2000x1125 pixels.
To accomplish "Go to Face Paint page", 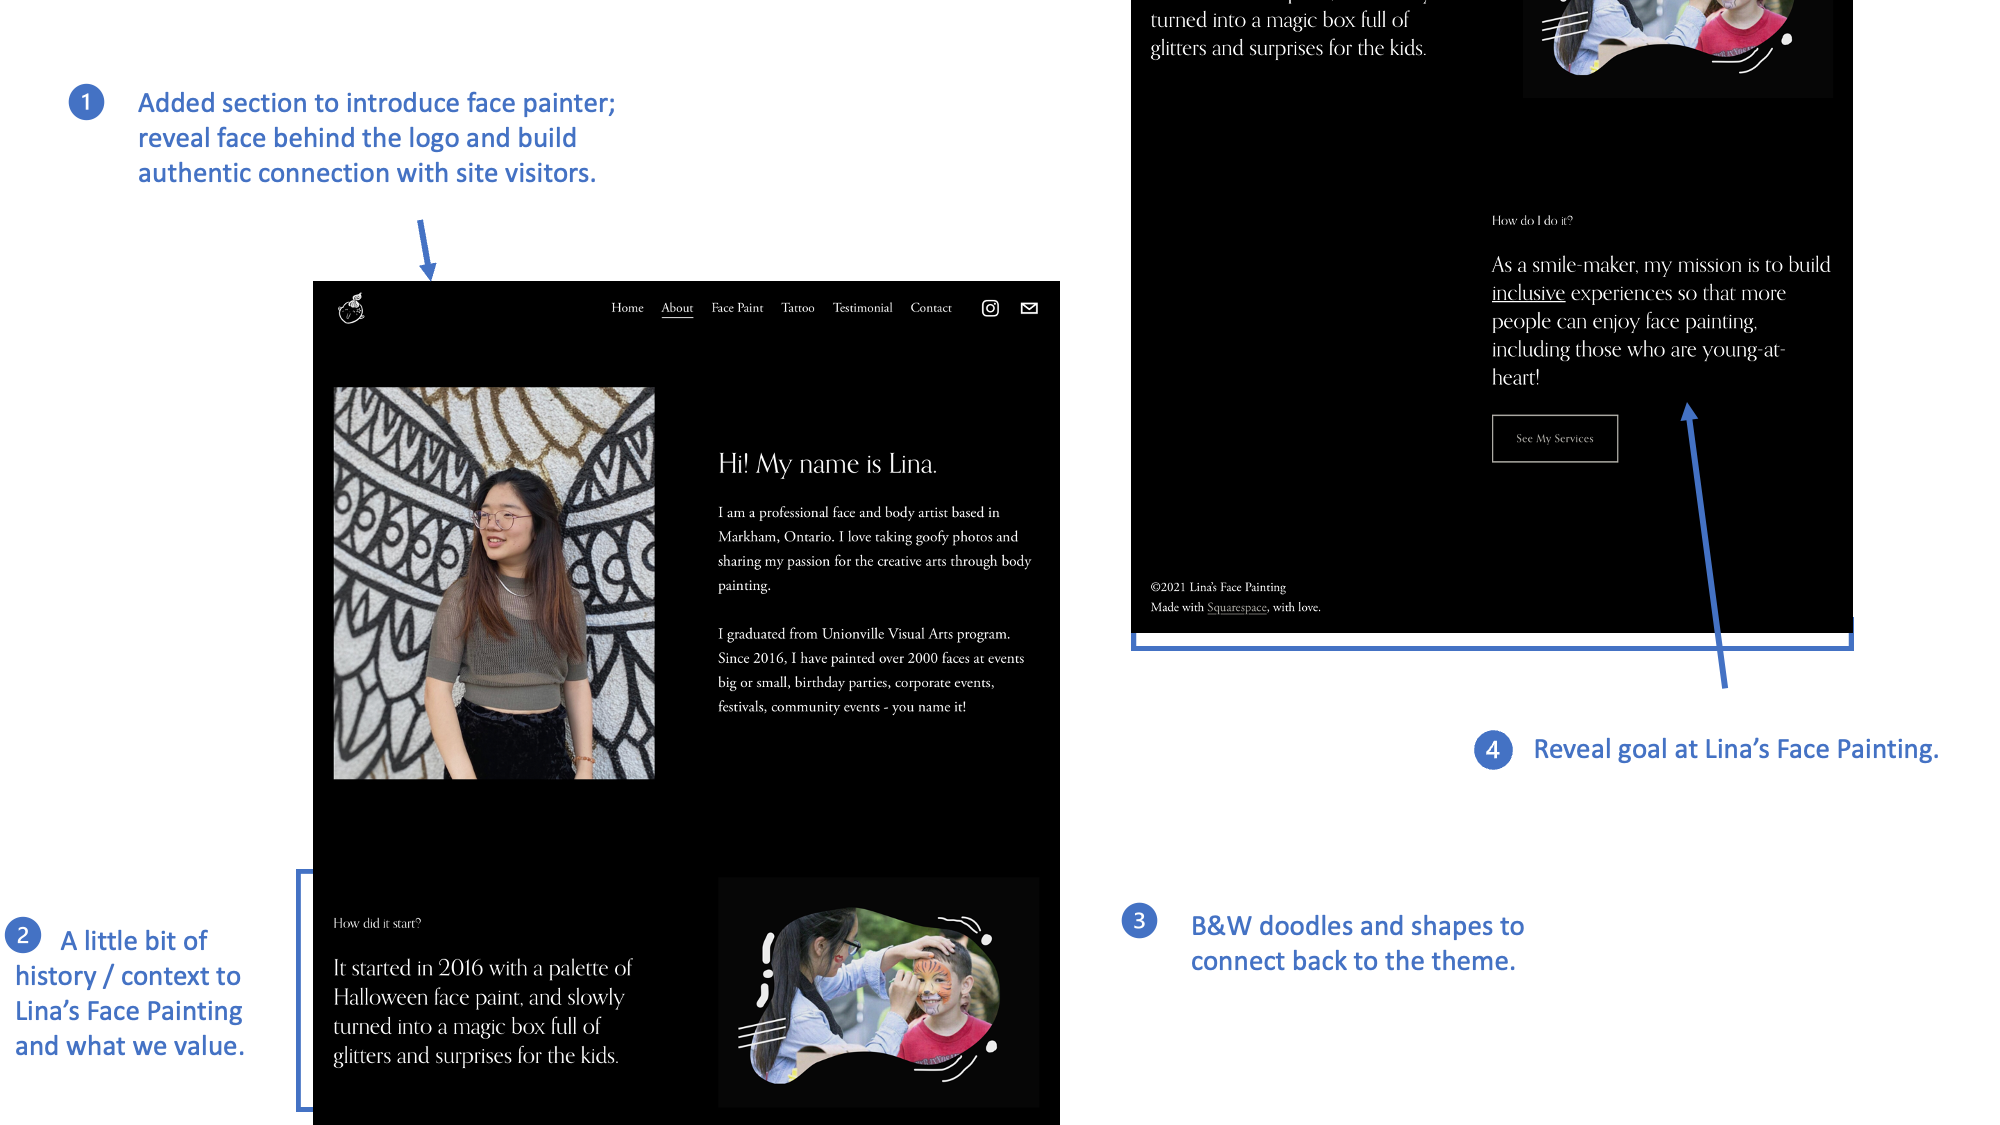I will pyautogui.click(x=737, y=308).
